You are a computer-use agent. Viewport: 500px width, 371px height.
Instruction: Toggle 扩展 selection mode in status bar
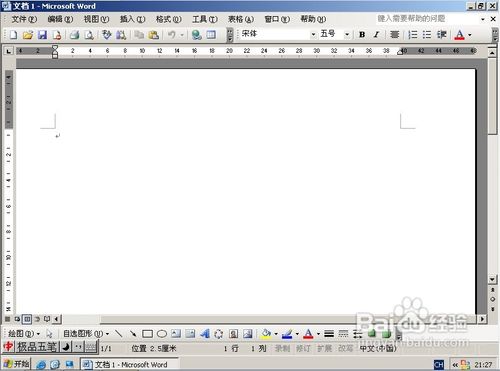tap(324, 348)
